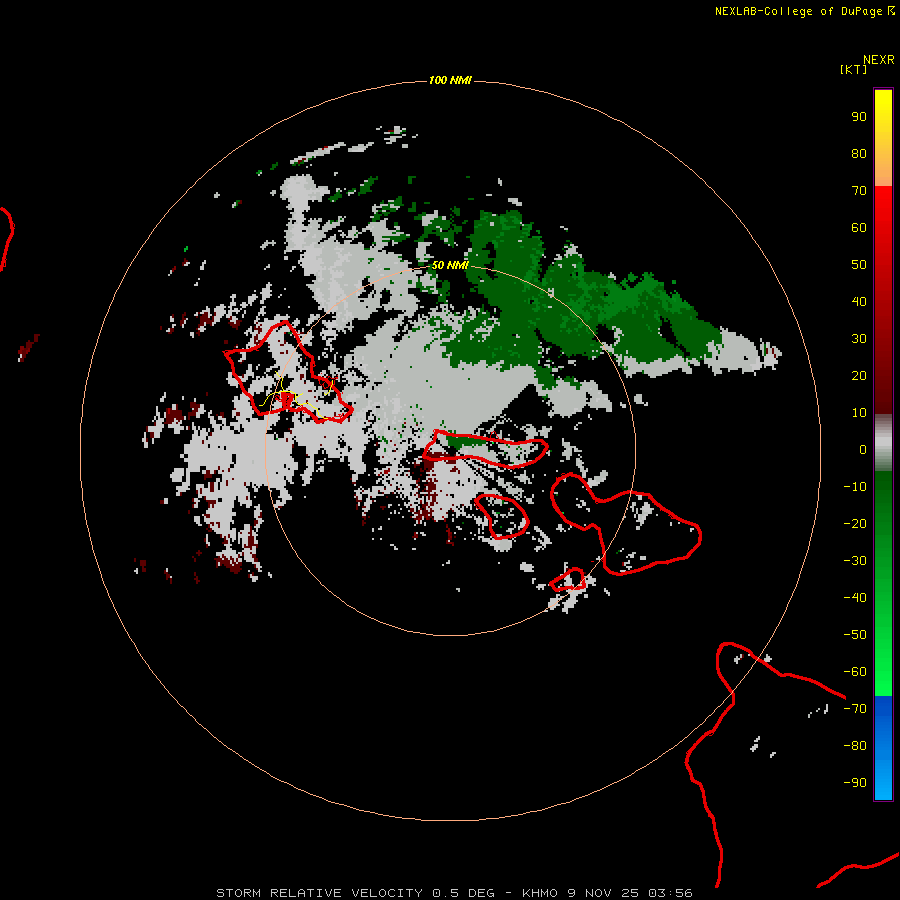The image size is (900, 900).
Task: Click the "-20" value on velocity scale
Action: [x=855, y=524]
